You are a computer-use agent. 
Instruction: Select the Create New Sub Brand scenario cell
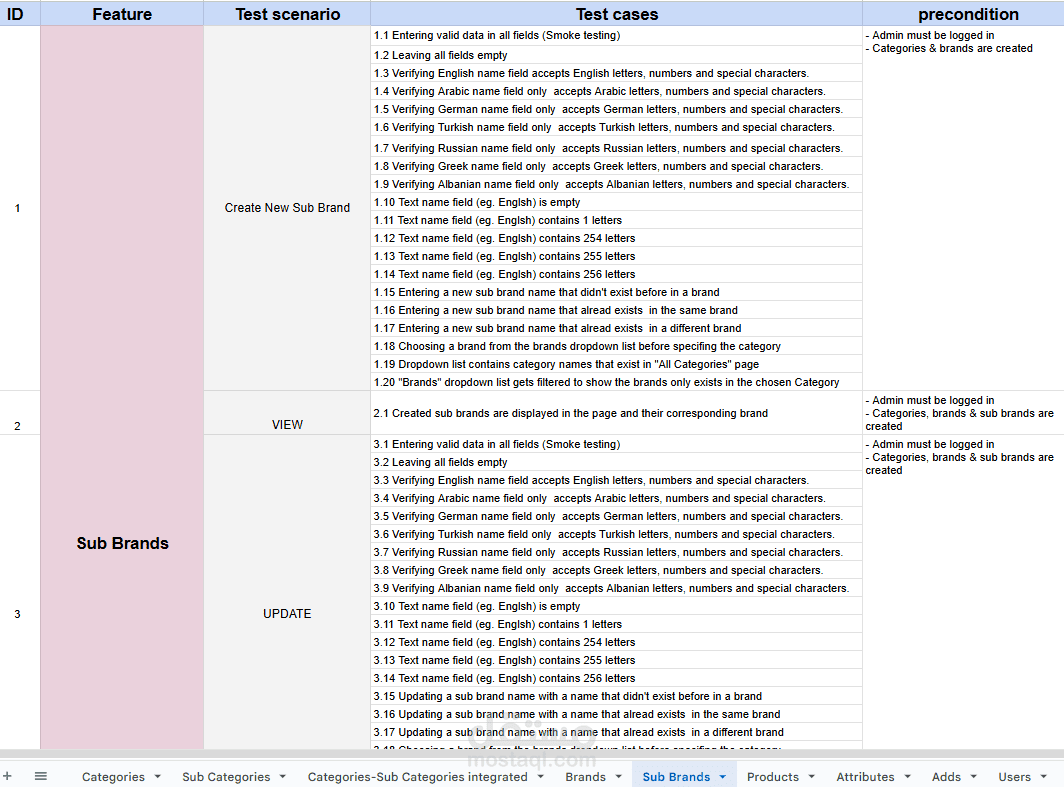click(x=287, y=208)
